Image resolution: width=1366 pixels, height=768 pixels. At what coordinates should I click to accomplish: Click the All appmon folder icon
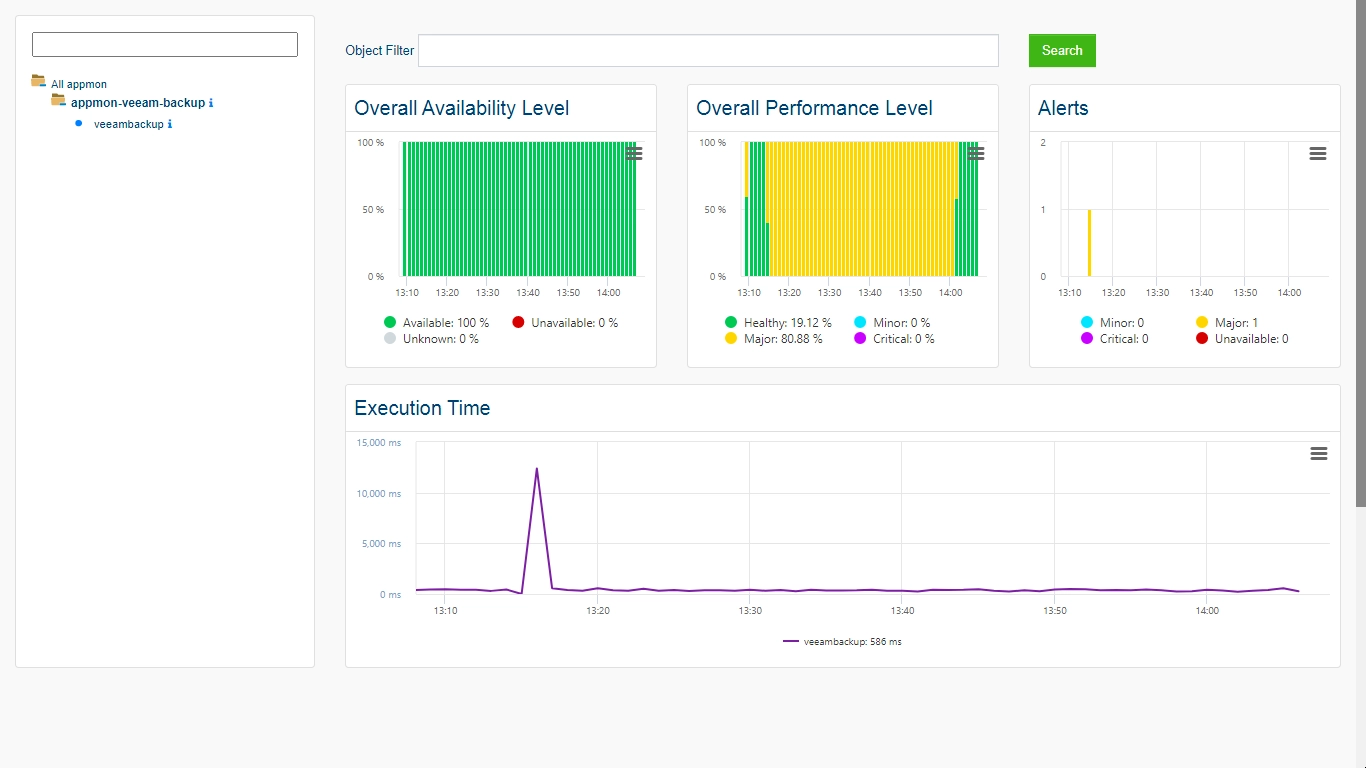tap(38, 81)
